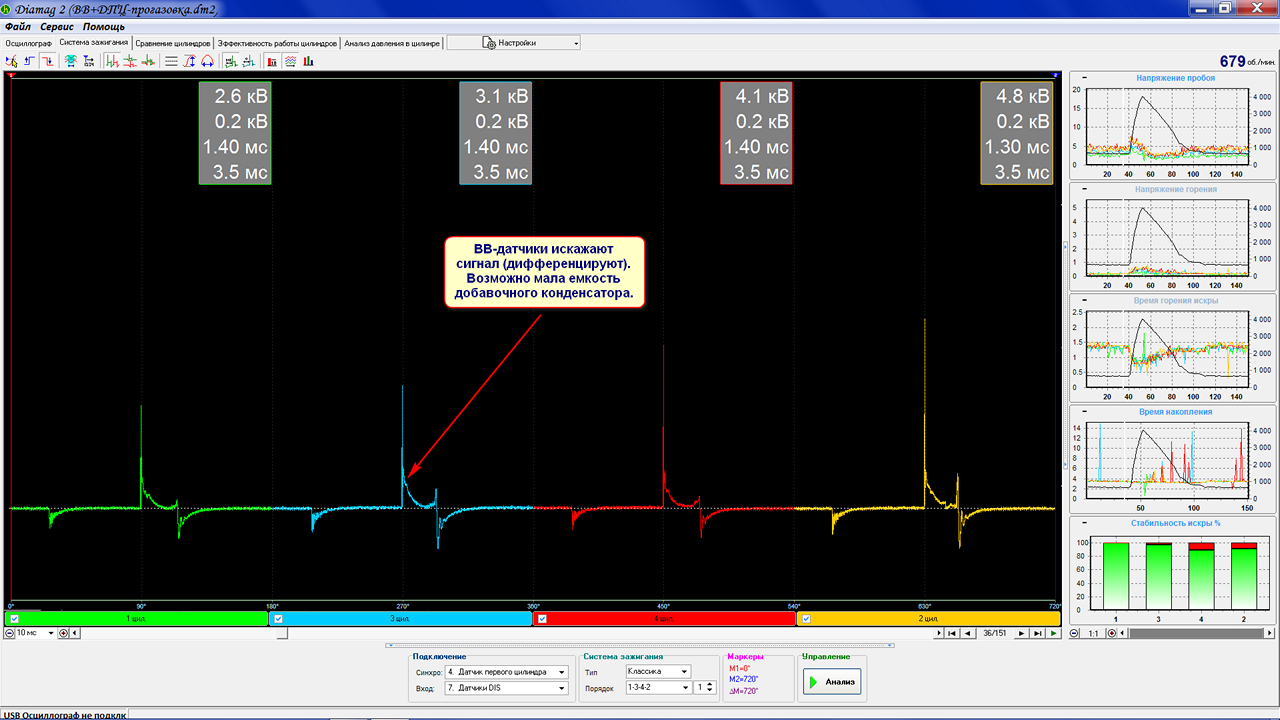
Task: Jump to the last frame
Action: pyautogui.click(x=1038, y=633)
